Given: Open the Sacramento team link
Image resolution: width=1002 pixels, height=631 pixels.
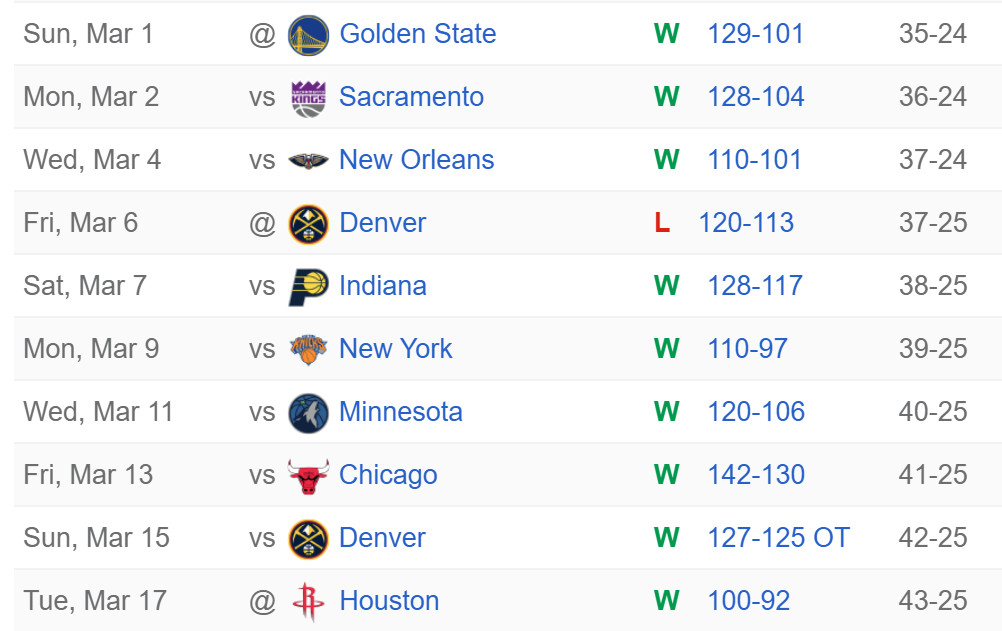Looking at the screenshot, I should point(411,97).
